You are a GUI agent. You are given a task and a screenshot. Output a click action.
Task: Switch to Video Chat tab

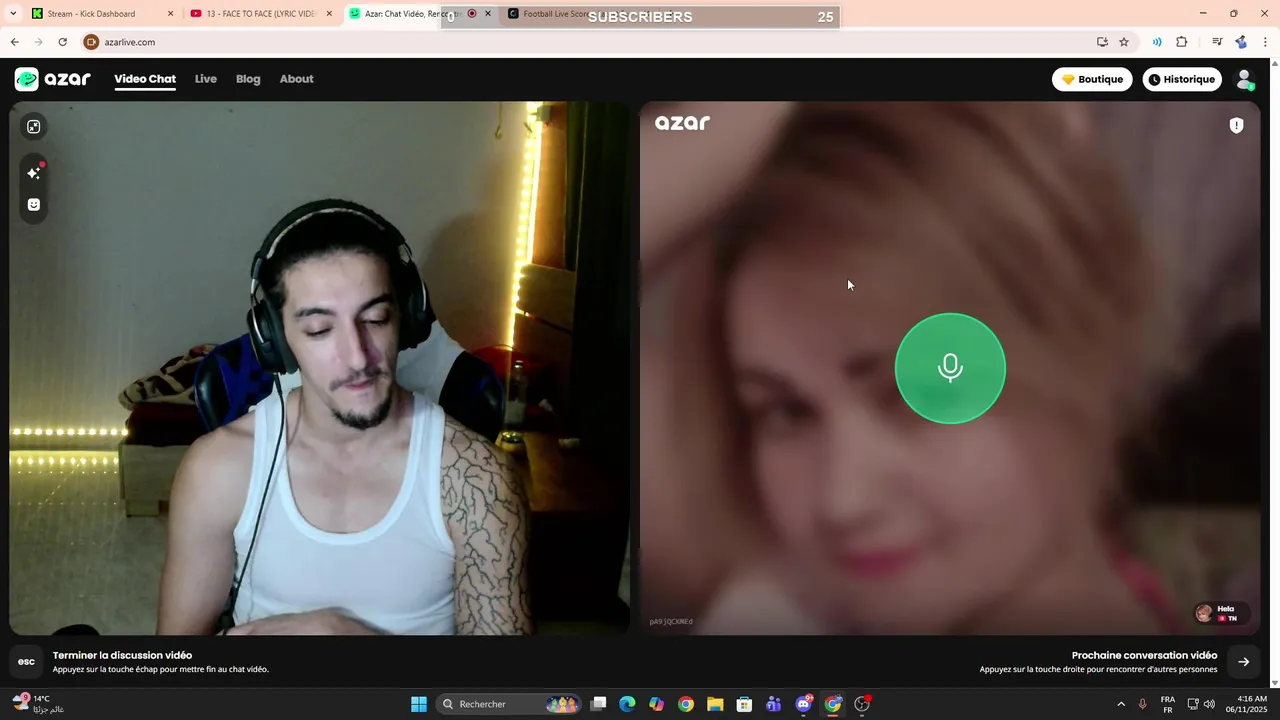coord(145,79)
